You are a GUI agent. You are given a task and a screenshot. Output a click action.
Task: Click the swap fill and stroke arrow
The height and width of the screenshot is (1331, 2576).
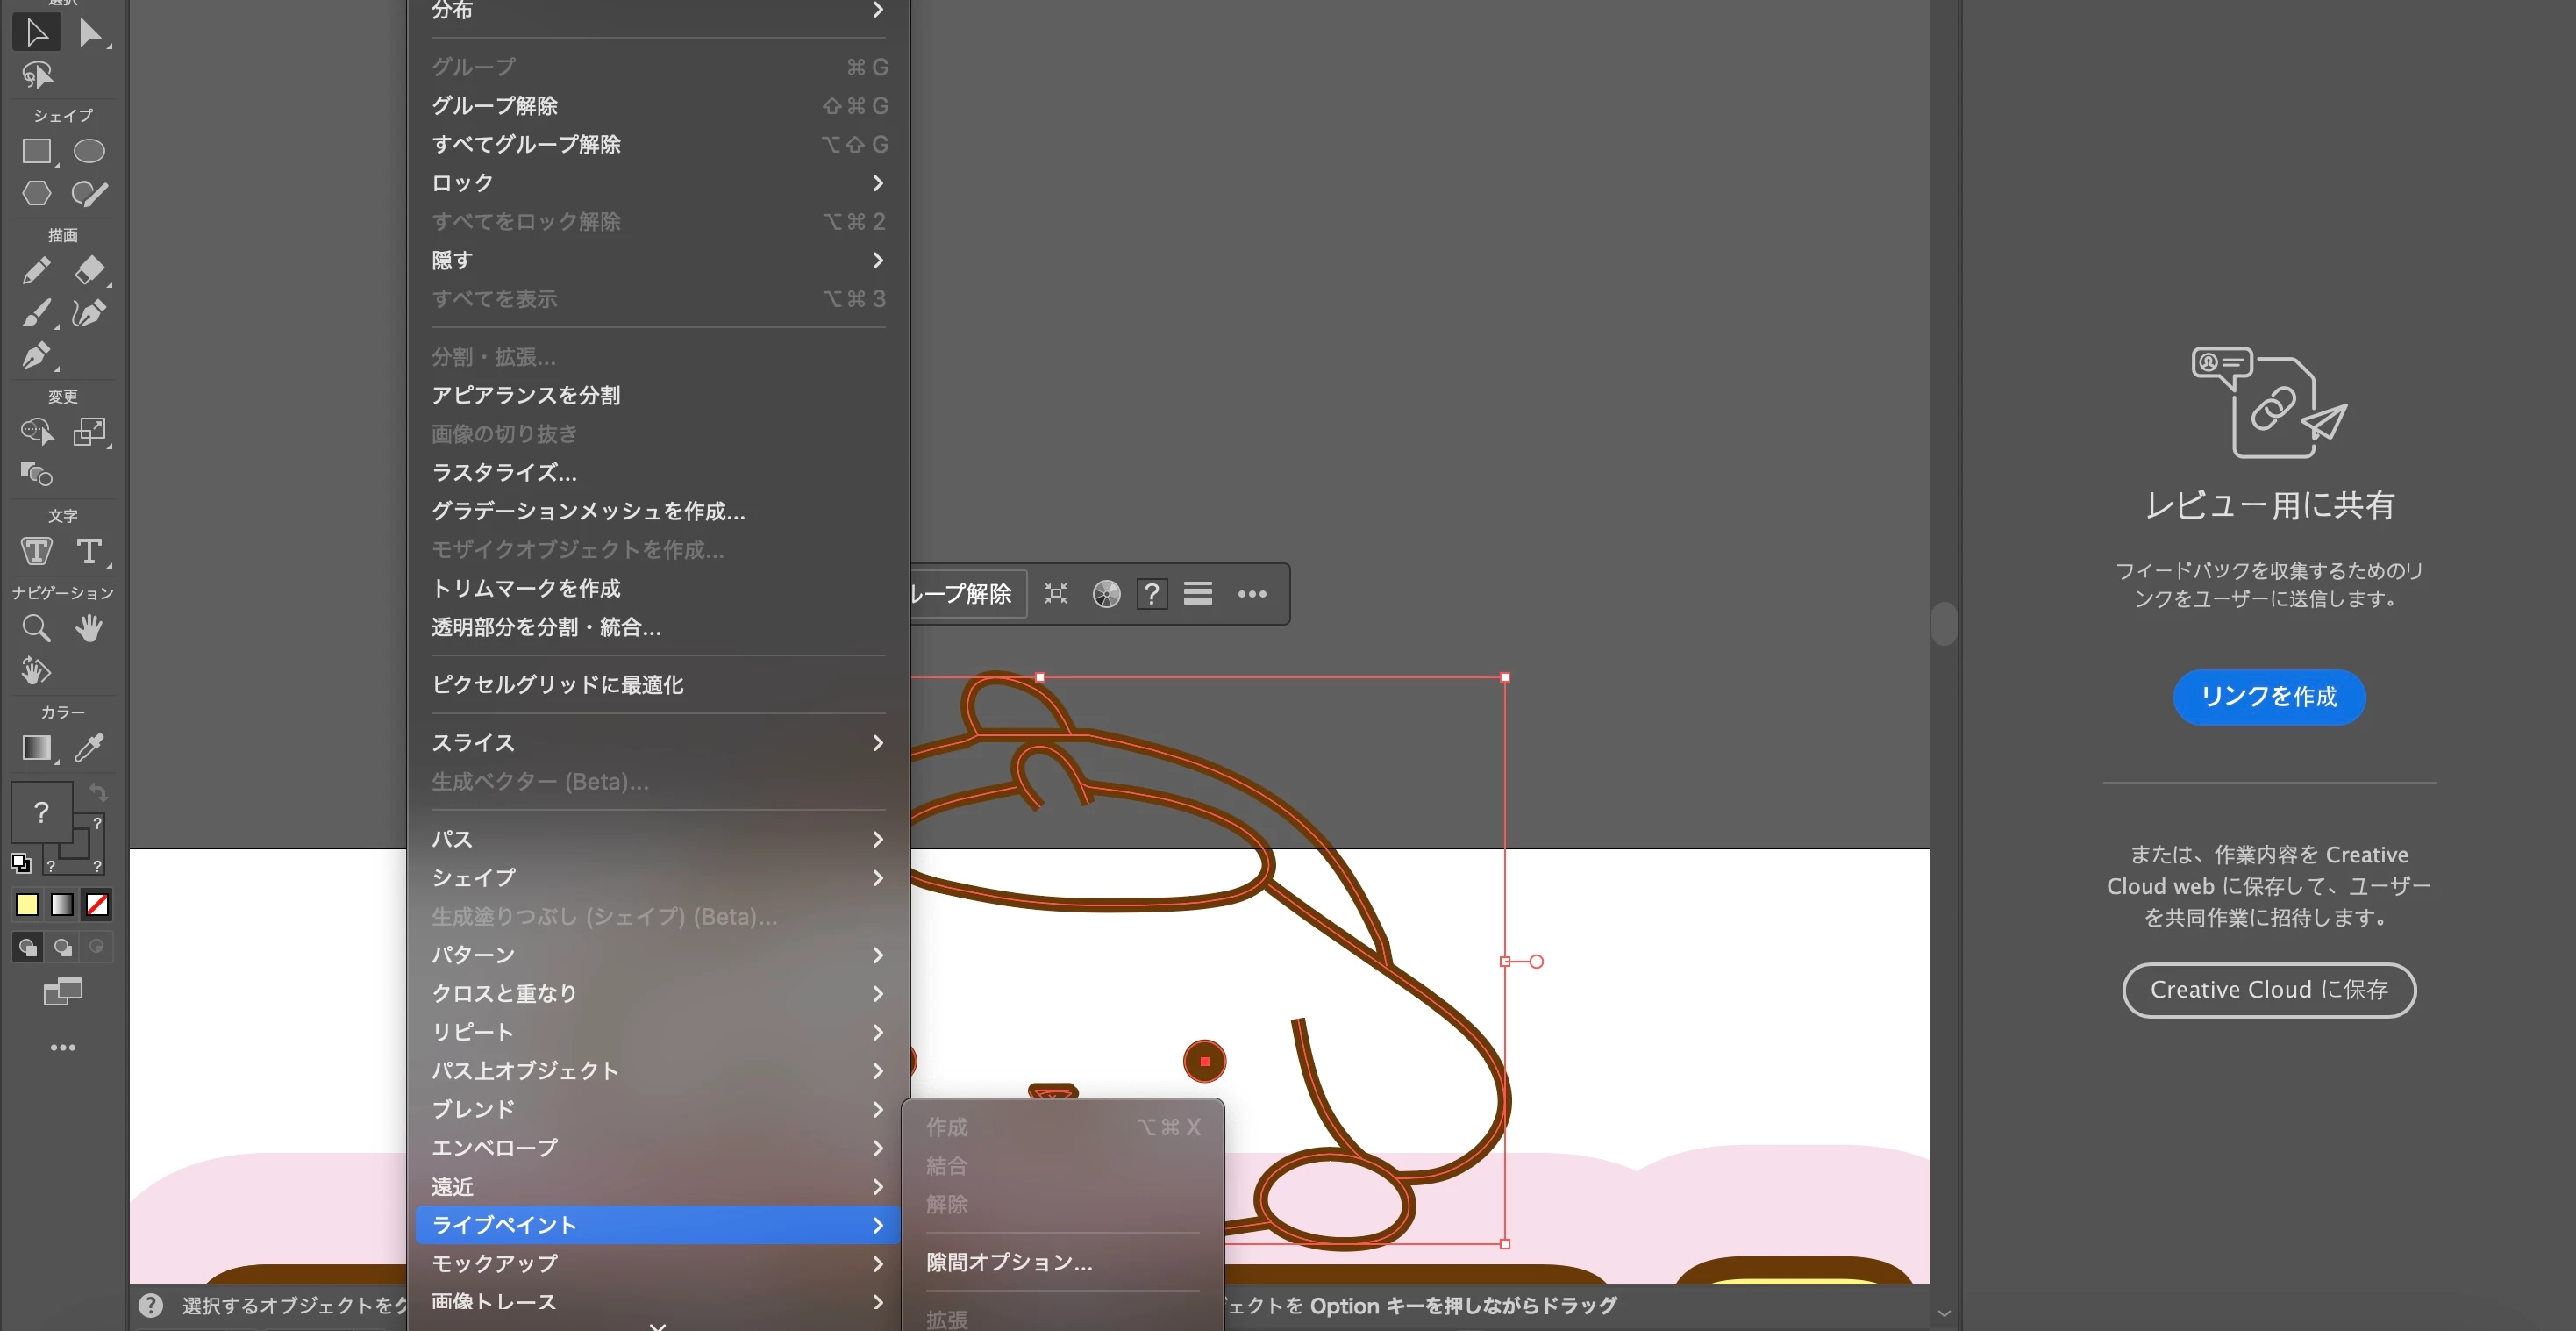pos(98,792)
